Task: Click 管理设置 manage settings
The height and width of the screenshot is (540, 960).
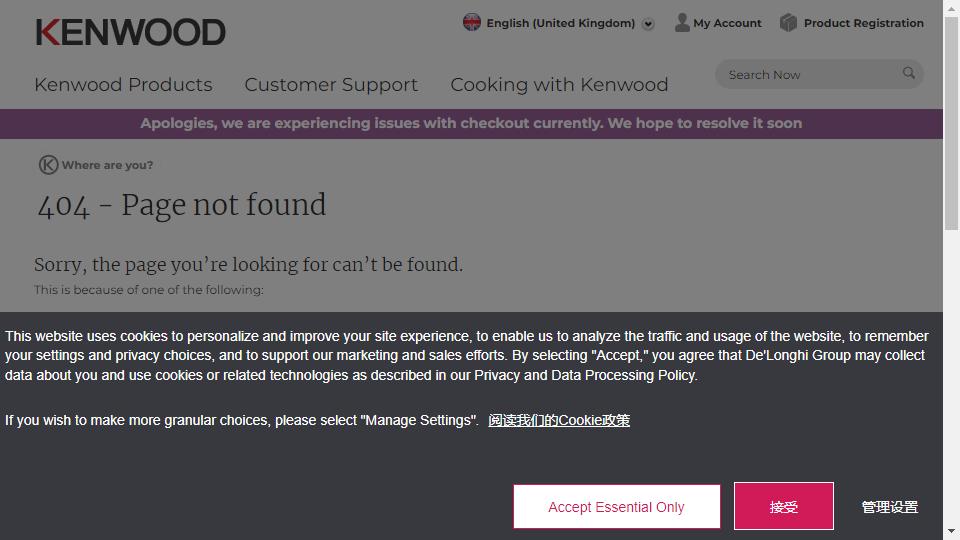Action: (x=889, y=507)
